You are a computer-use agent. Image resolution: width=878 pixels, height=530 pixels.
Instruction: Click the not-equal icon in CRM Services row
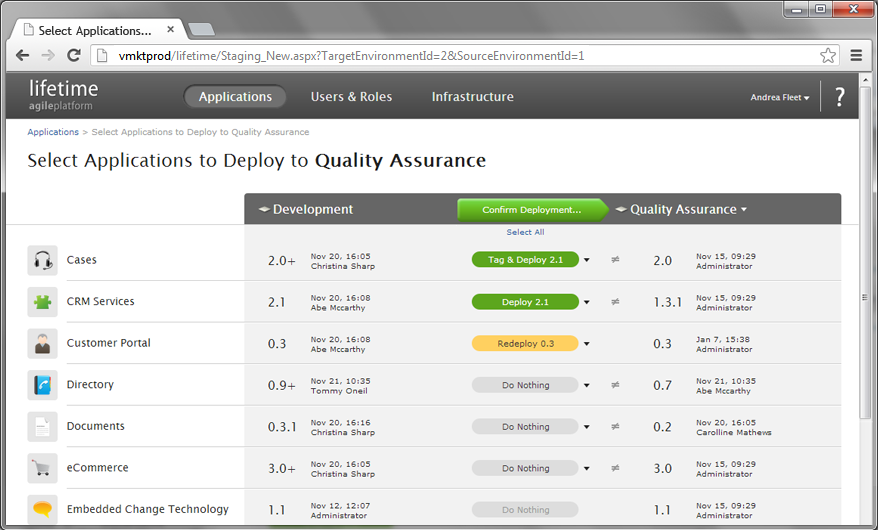[x=615, y=302]
